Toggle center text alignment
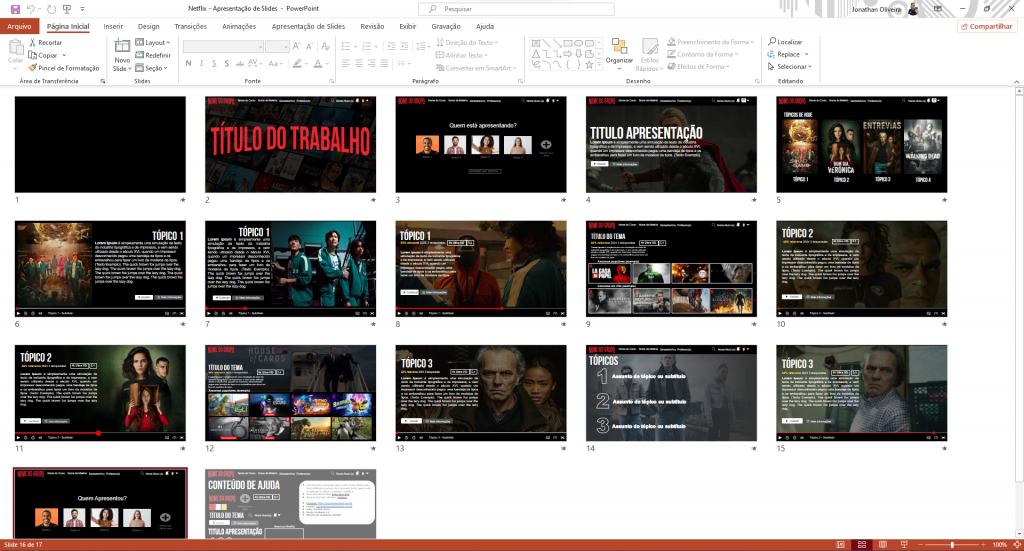The width and height of the screenshot is (1024, 551). [x=359, y=63]
